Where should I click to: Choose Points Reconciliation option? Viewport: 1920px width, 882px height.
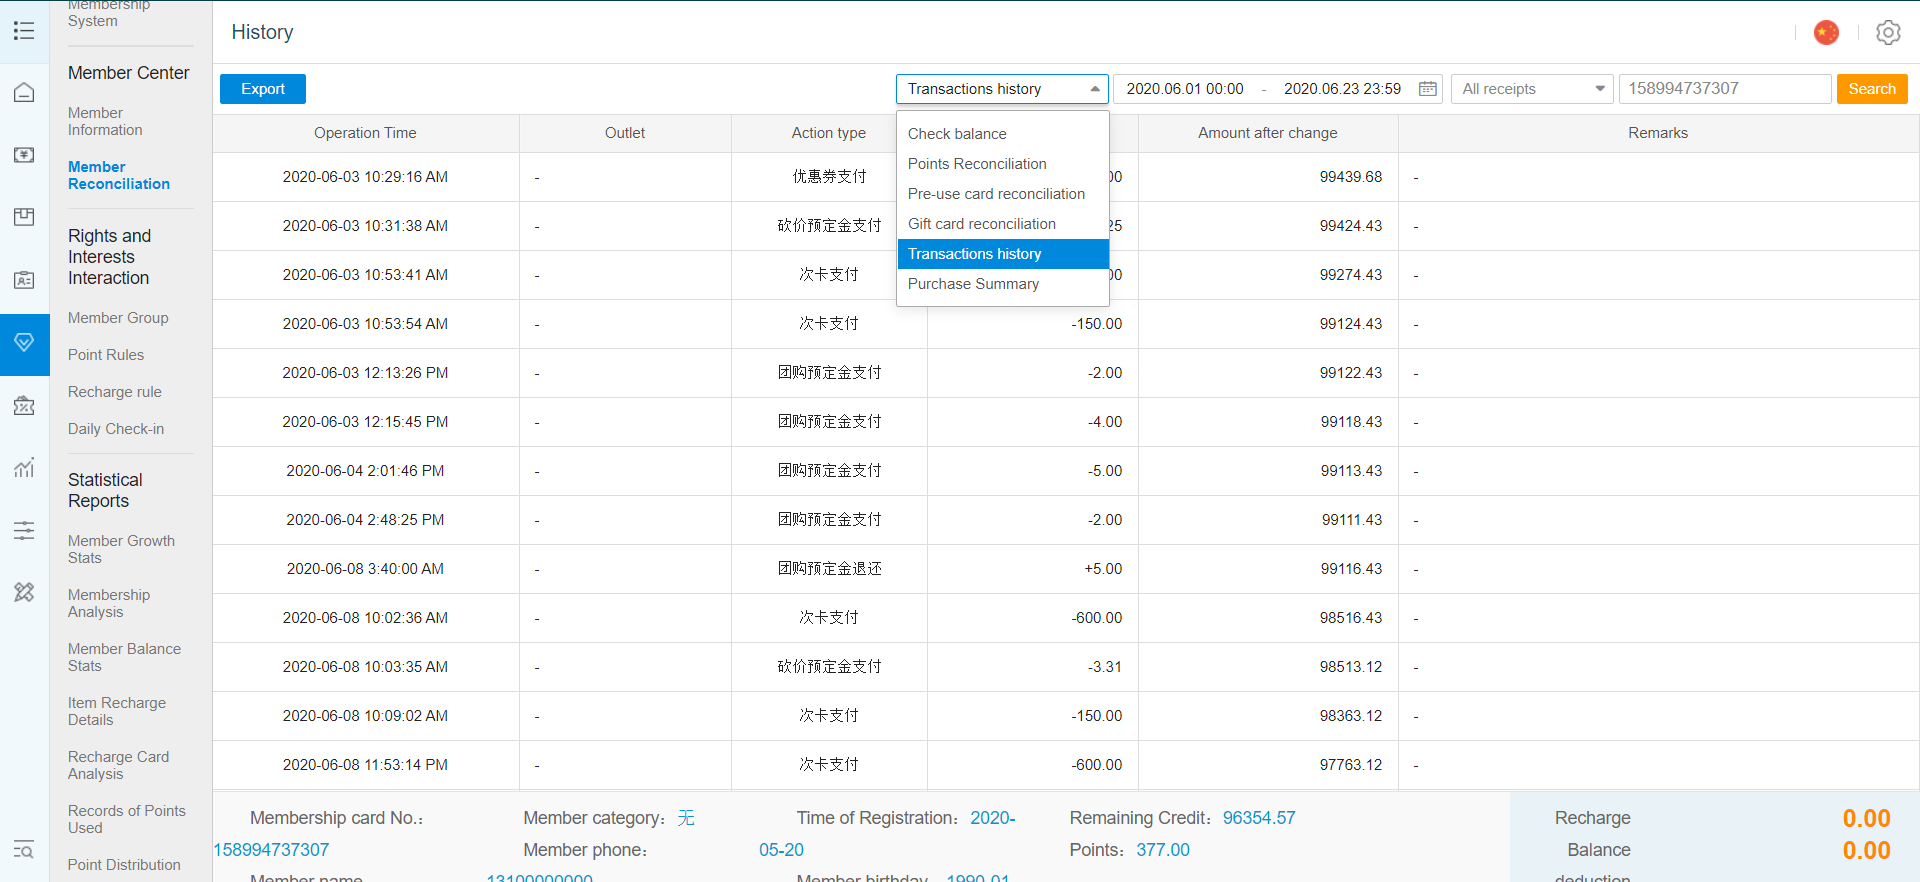[1003, 164]
